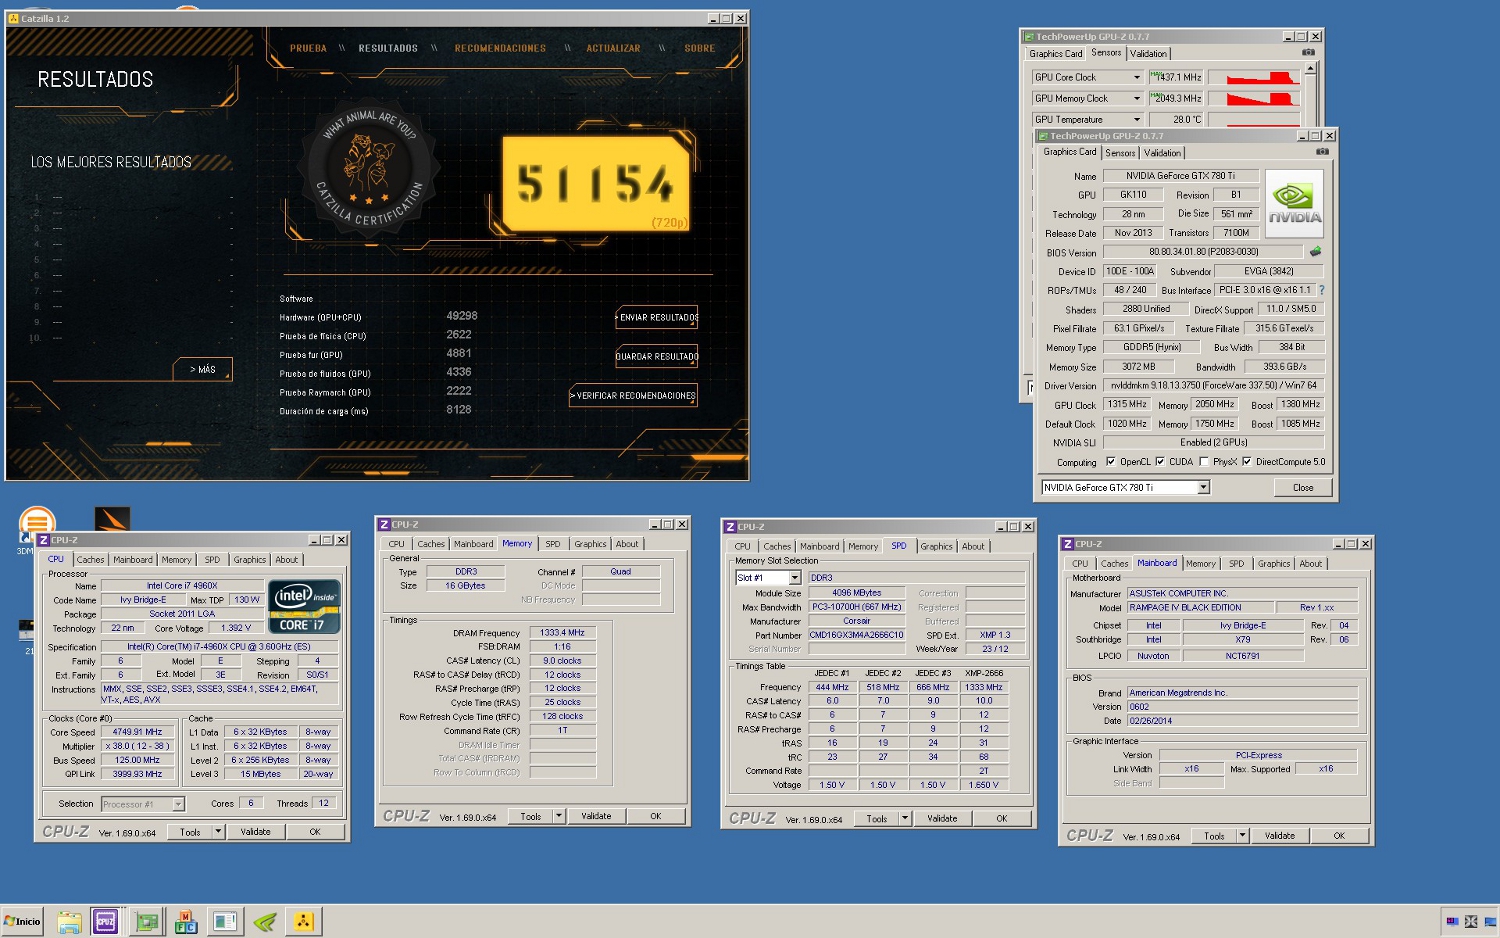Click the GPU-Z graphics card taskbar icon
The image size is (1500, 938).
pyautogui.click(x=147, y=921)
